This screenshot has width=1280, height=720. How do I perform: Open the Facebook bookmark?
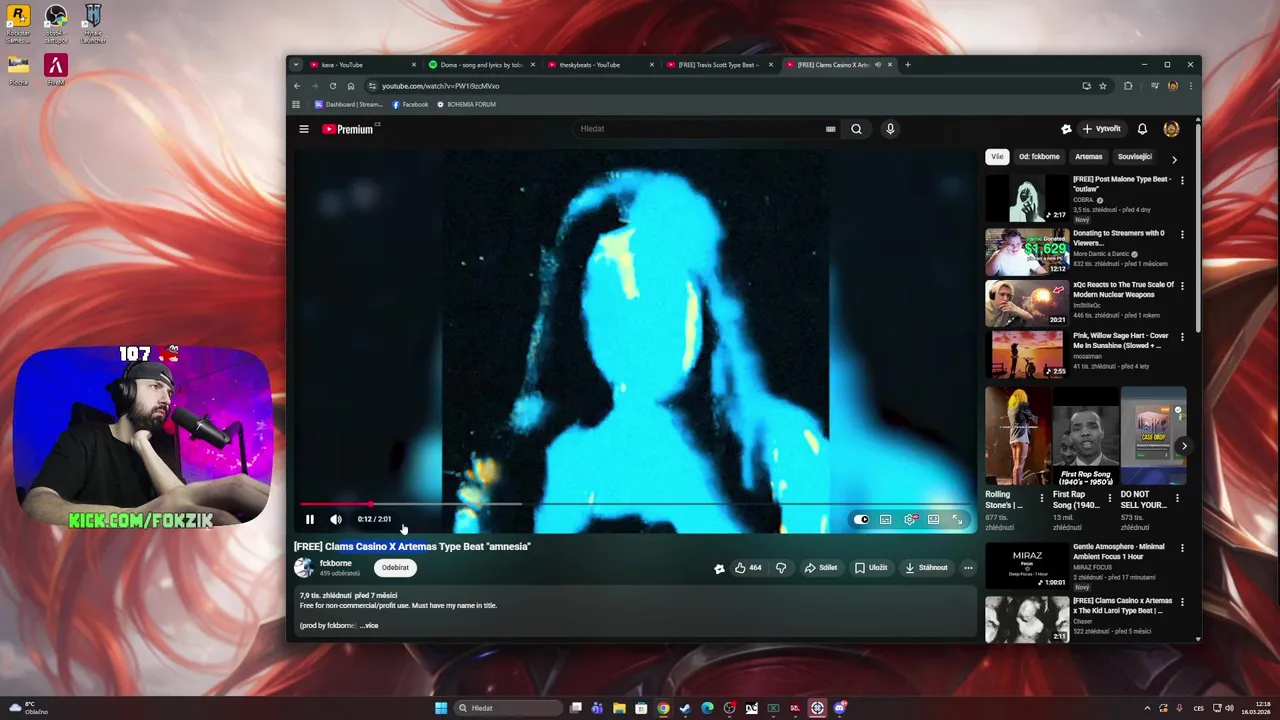click(410, 104)
